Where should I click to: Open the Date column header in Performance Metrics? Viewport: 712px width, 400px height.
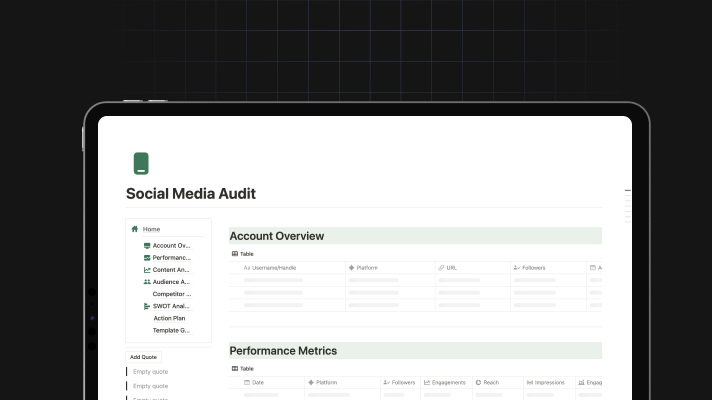click(x=257, y=382)
